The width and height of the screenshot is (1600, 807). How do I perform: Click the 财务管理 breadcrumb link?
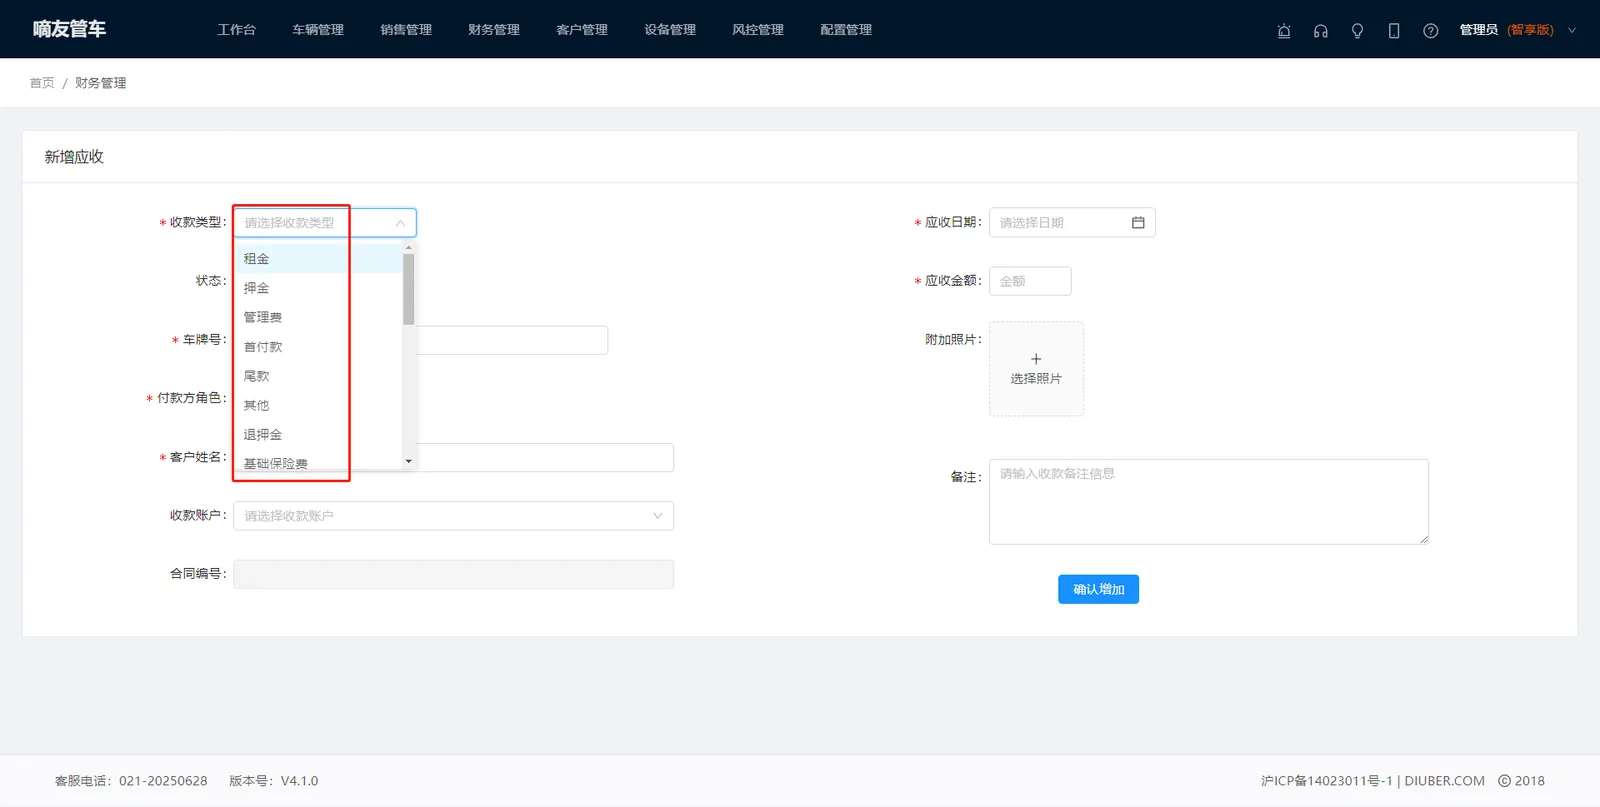tap(101, 83)
